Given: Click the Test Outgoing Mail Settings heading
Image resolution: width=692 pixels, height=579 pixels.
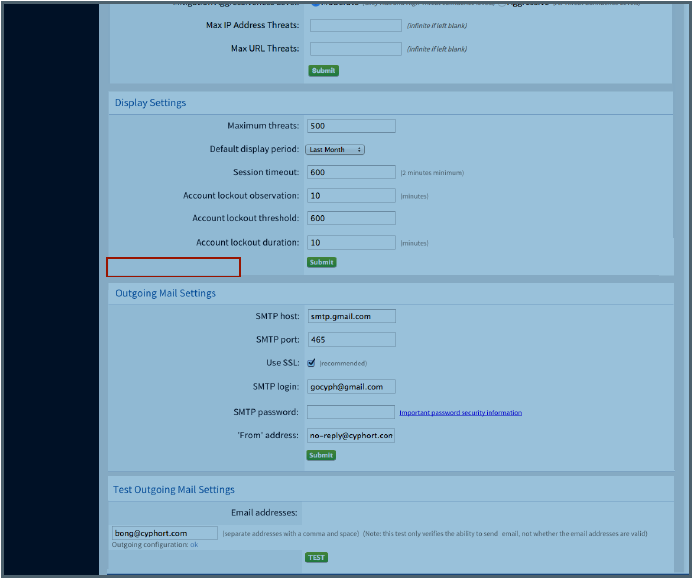Looking at the screenshot, I should pyautogui.click(x=174, y=489).
